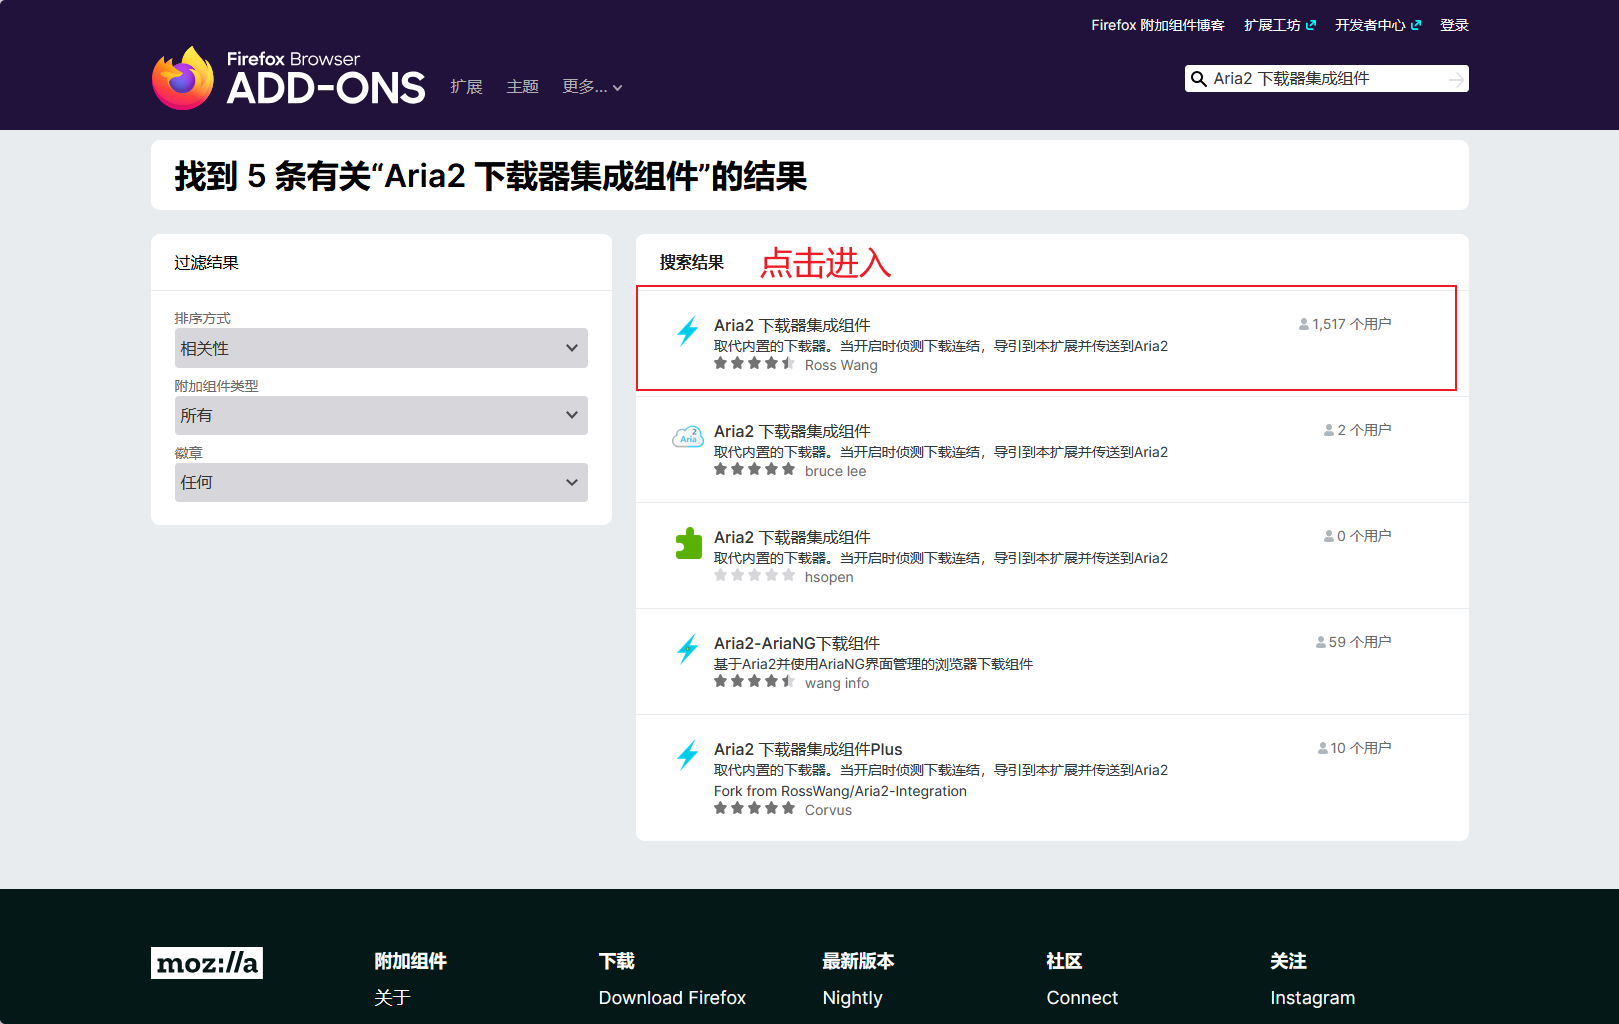Click the Instagram footer link

pyautogui.click(x=1312, y=998)
